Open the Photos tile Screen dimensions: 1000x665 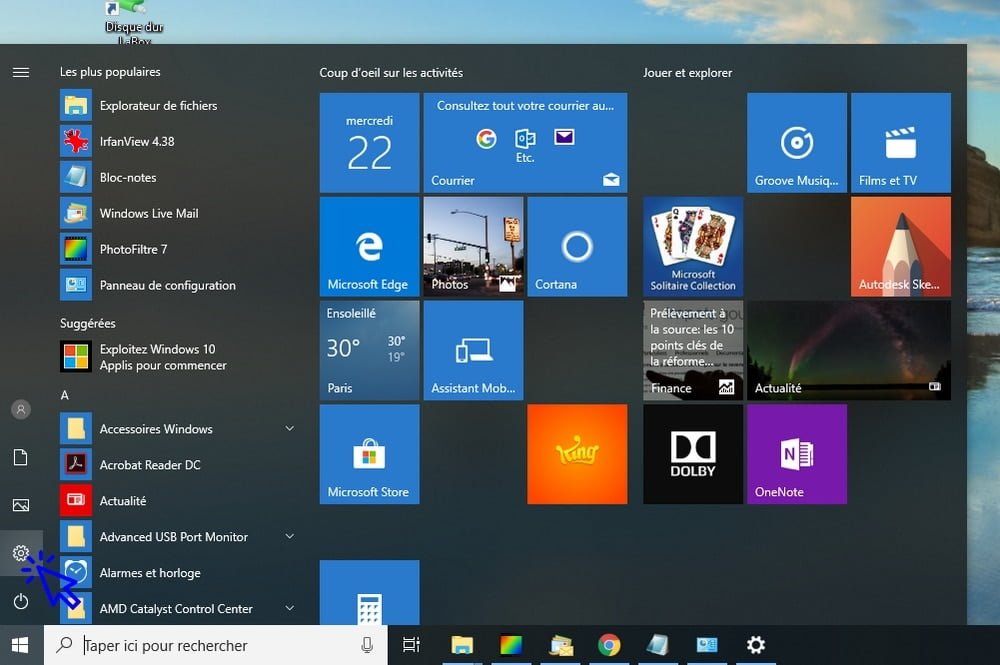click(x=473, y=247)
